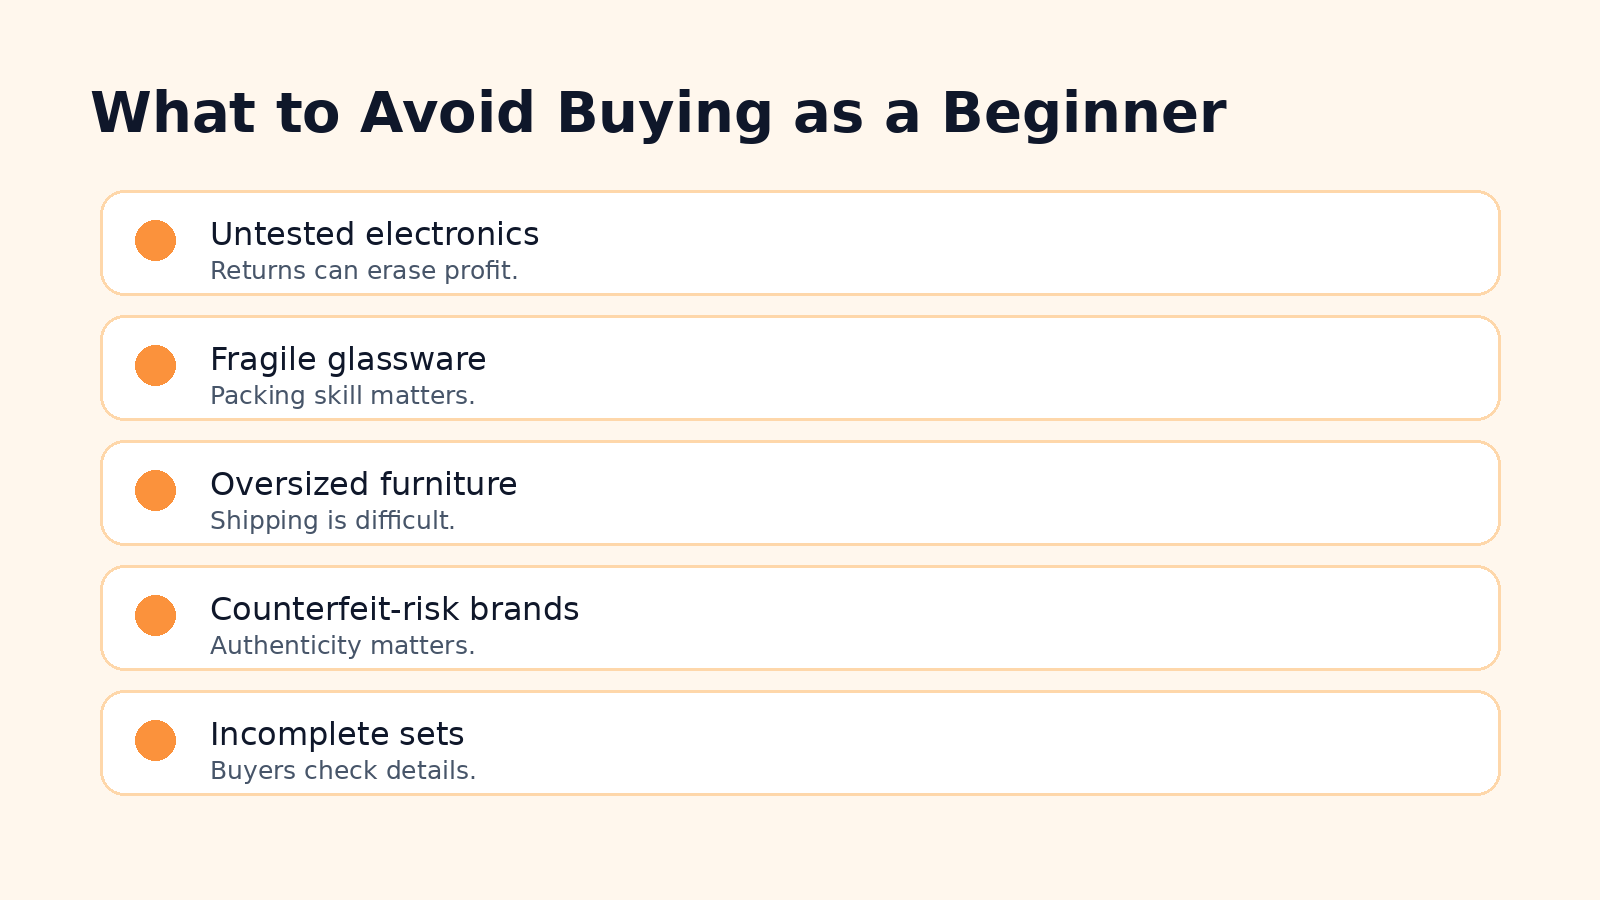The height and width of the screenshot is (900, 1600).
Task: Click empty area of the Untested electronics card
Action: [x=1000, y=243]
